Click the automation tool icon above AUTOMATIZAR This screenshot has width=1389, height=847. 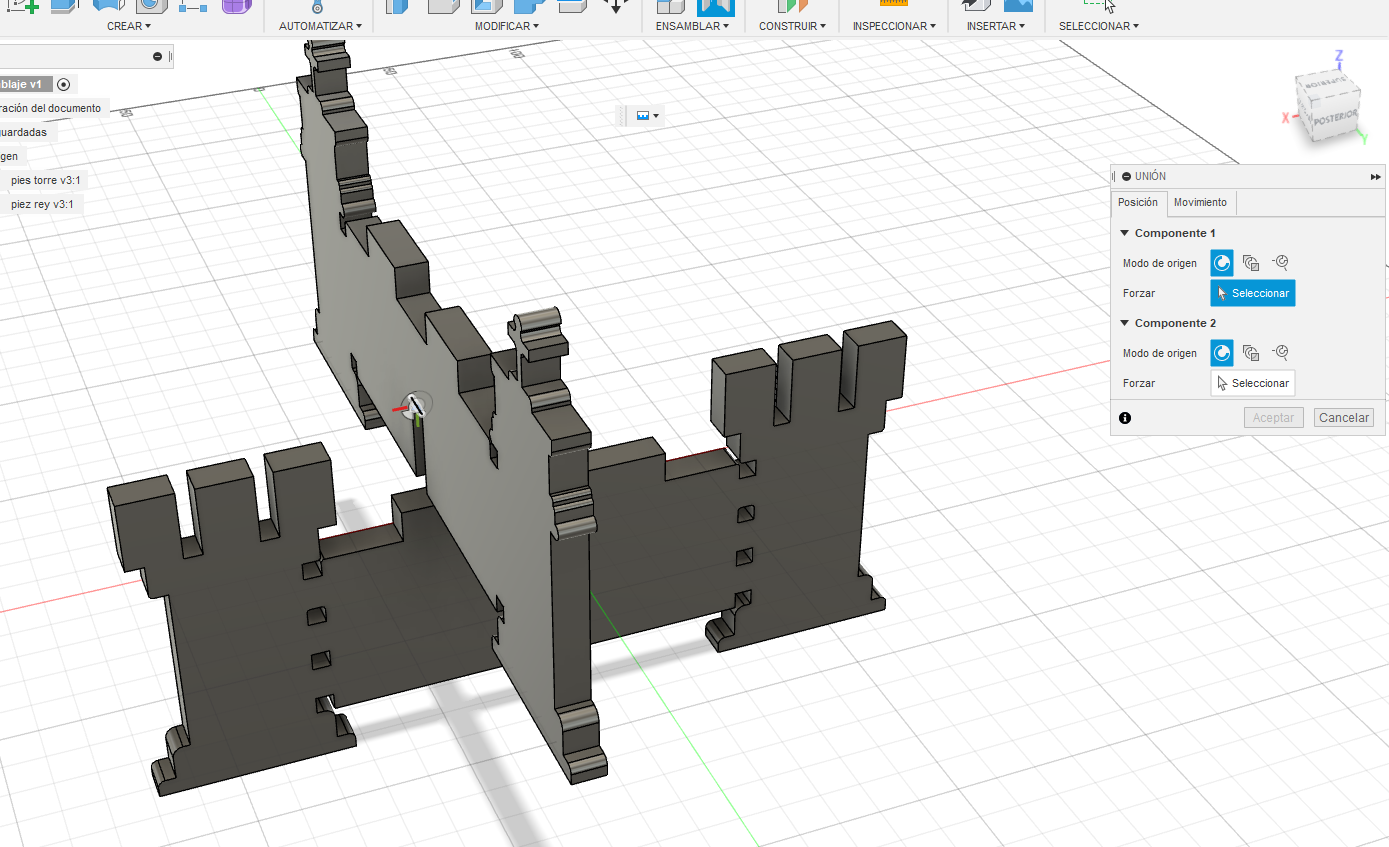tap(319, 6)
